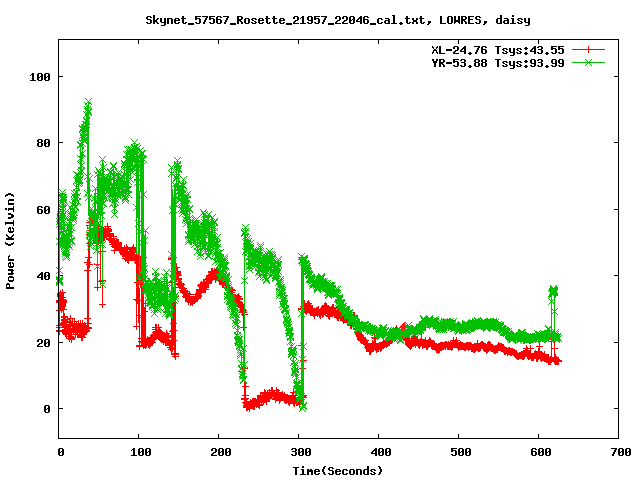Click the Power (Kelvin) y-axis label
This screenshot has height=480, width=640.
(10, 239)
